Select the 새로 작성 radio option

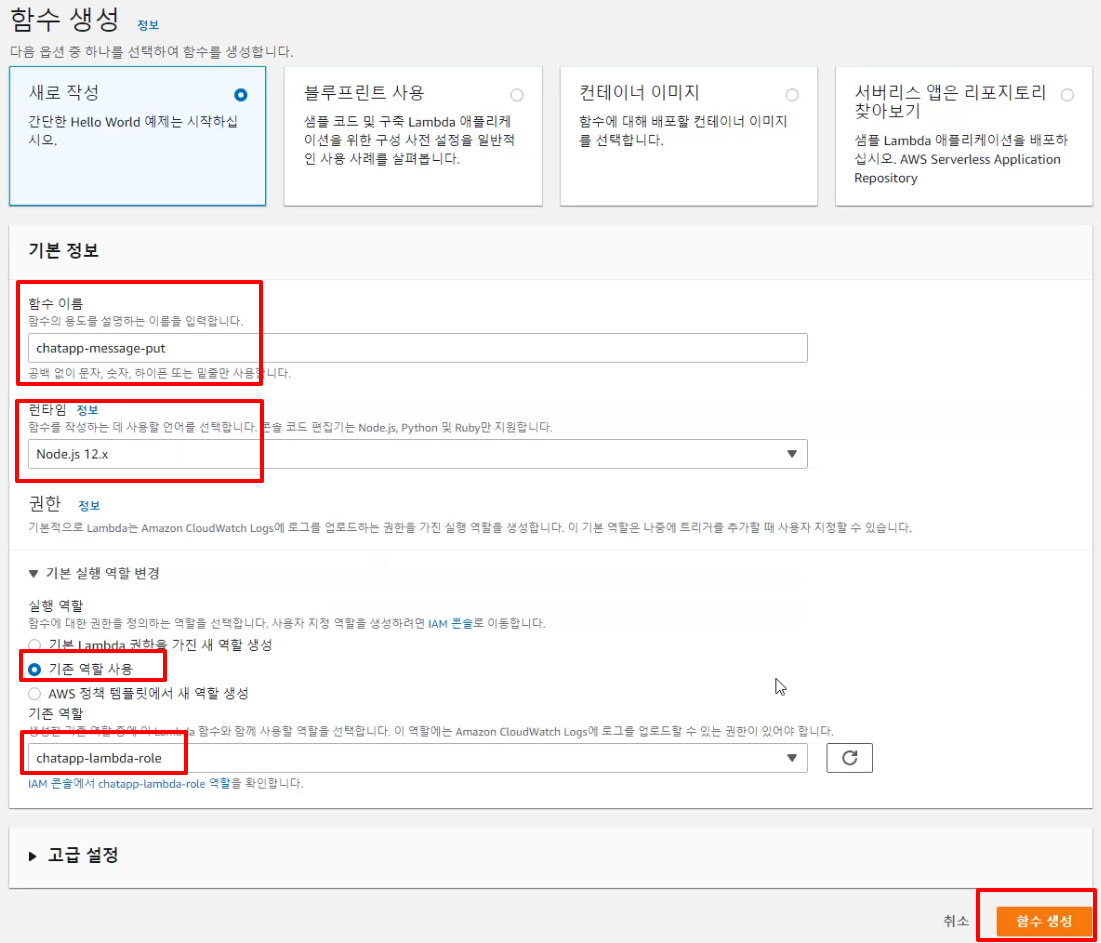[x=241, y=94]
